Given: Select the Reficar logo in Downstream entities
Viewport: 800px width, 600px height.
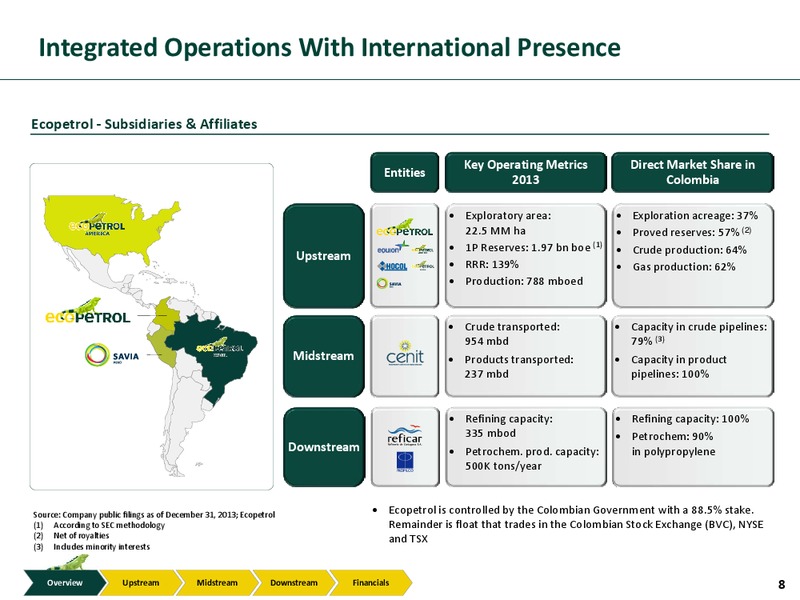Looking at the screenshot, I should pos(405,435).
